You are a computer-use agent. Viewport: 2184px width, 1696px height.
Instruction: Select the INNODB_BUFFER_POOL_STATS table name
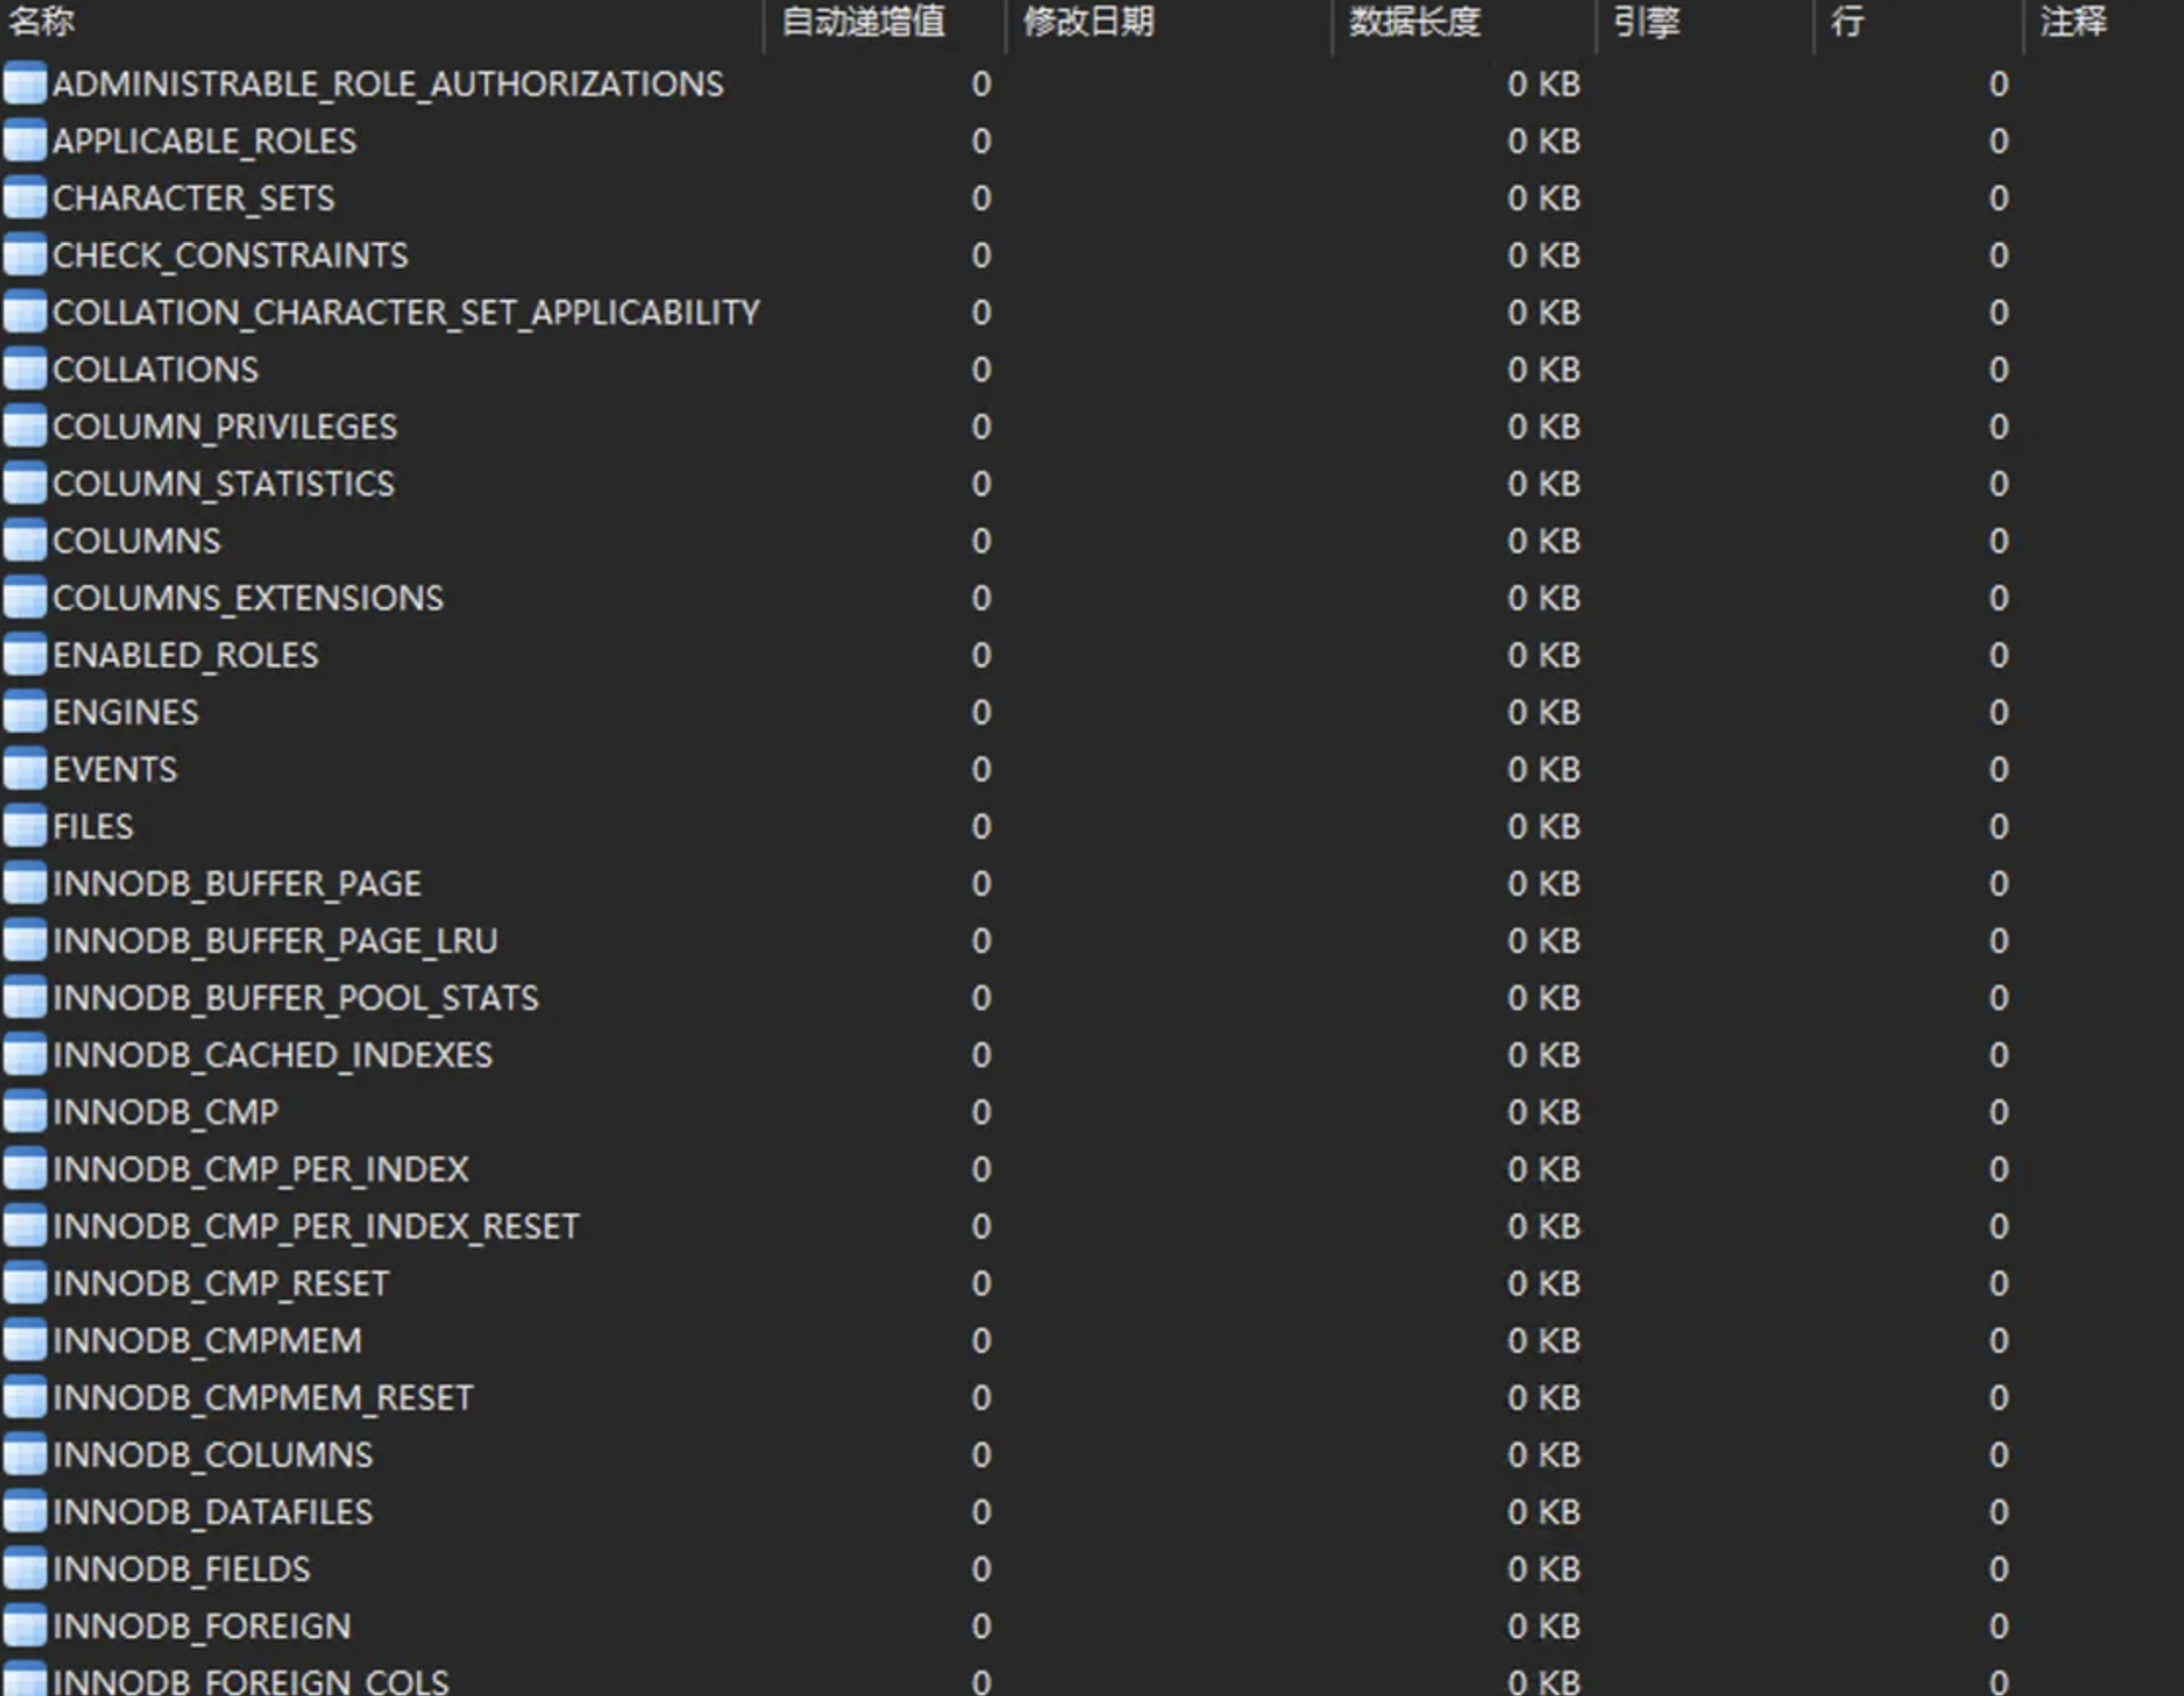[295, 998]
